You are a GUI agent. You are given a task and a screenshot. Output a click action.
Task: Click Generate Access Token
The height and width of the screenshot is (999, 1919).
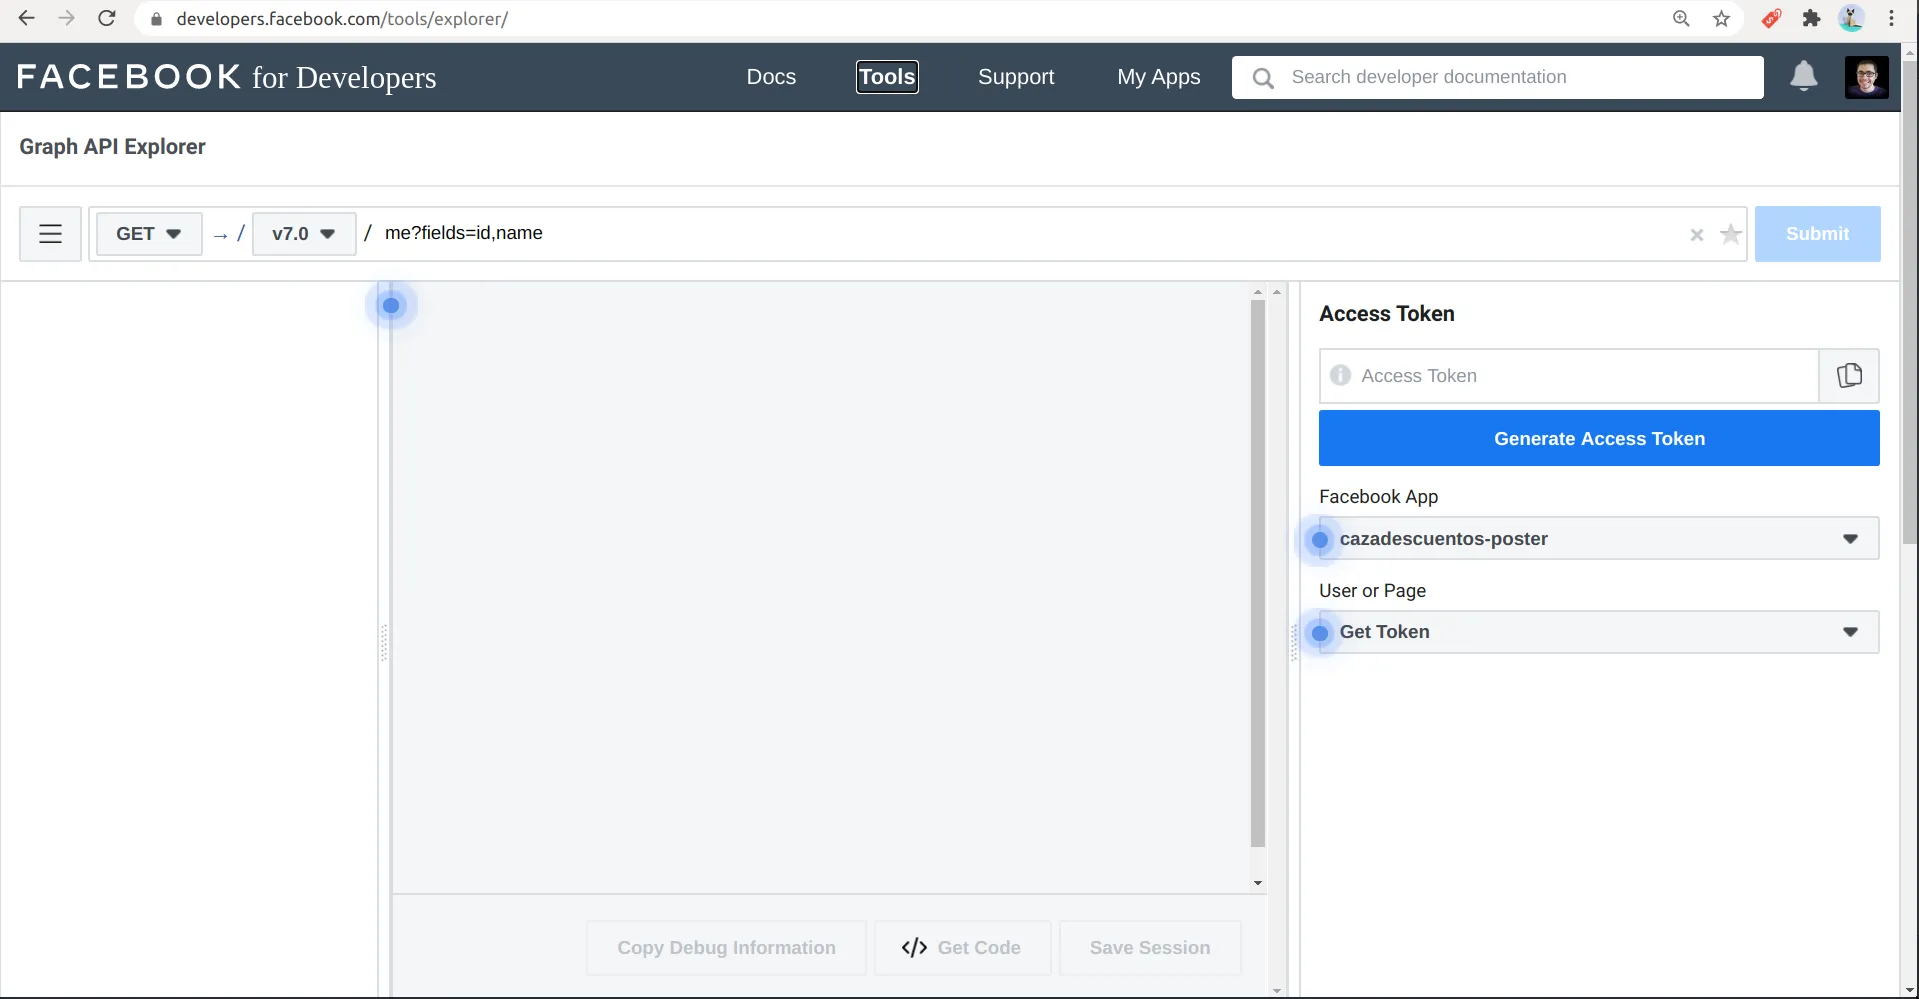[x=1599, y=438]
